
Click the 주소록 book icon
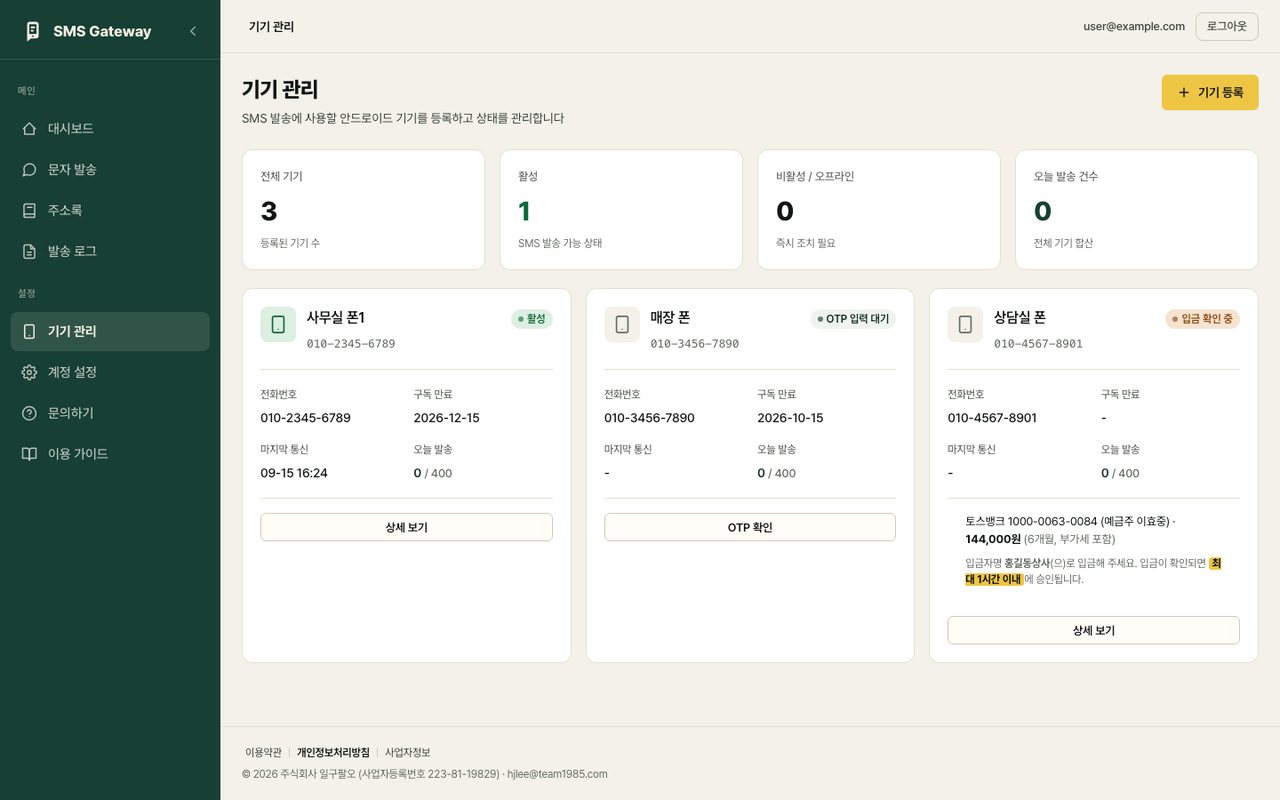tap(29, 211)
